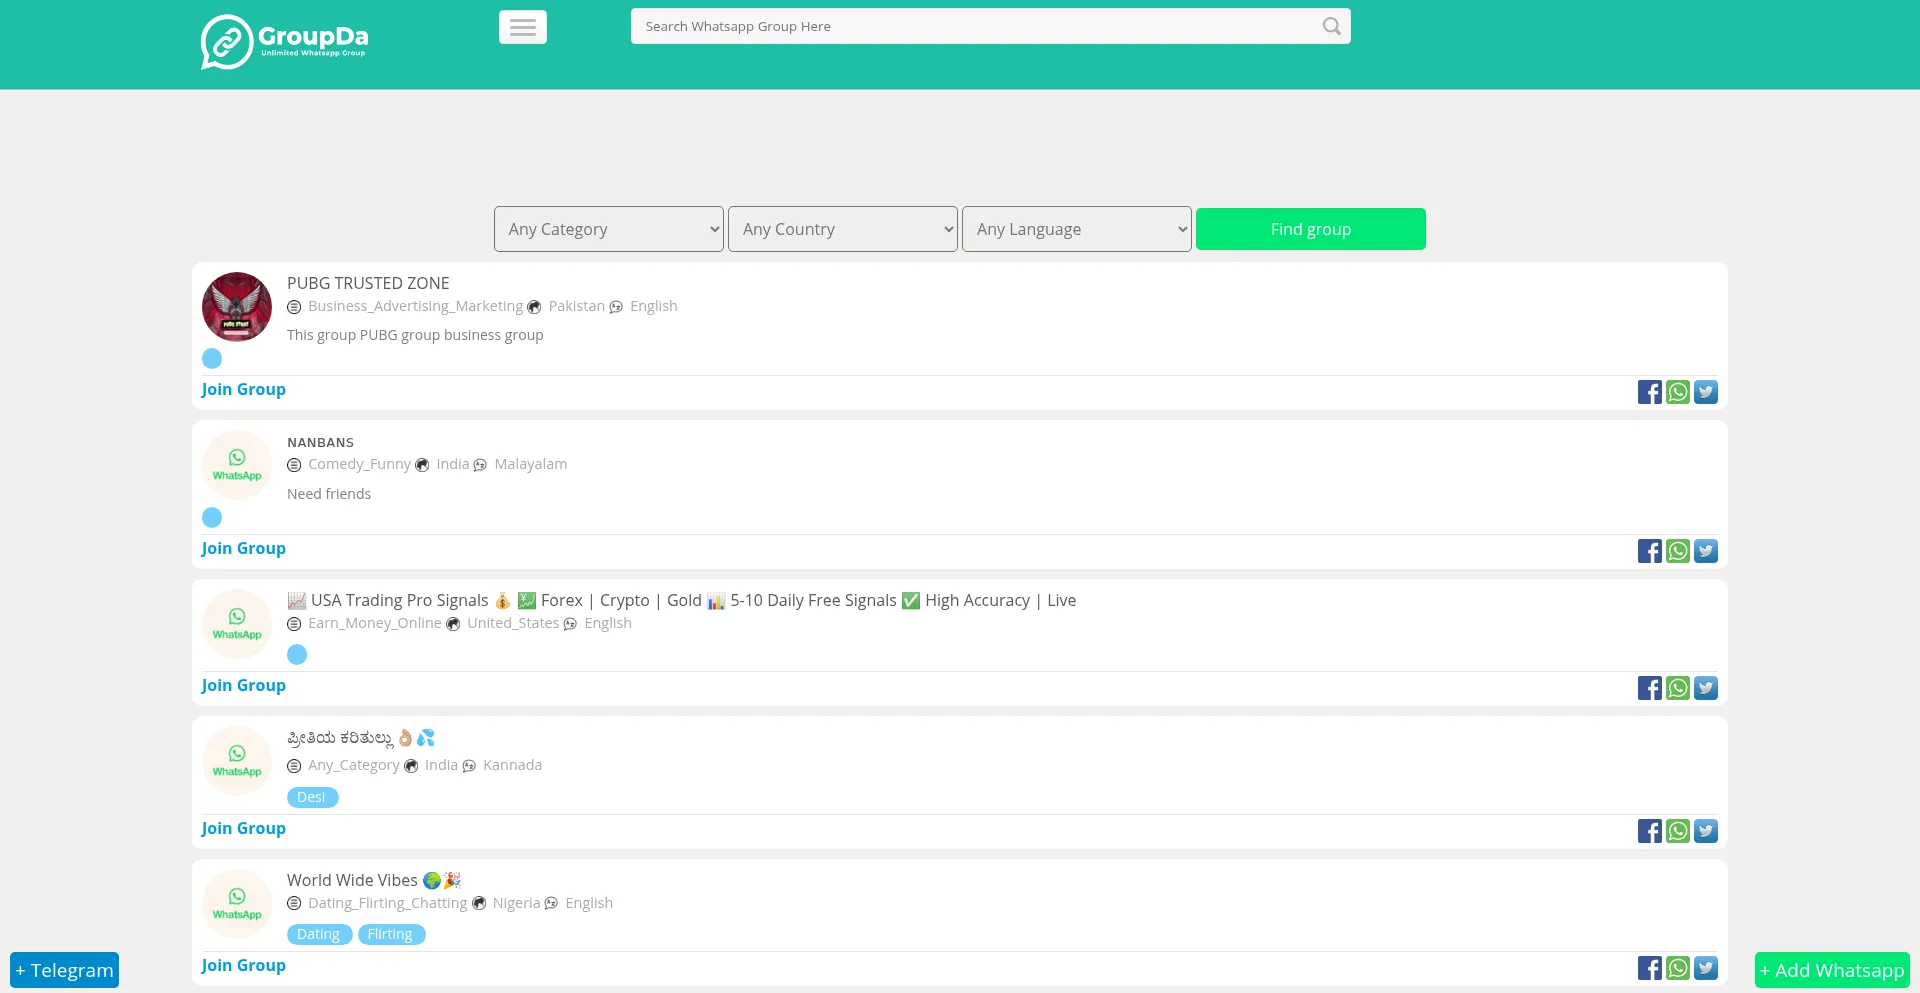Image resolution: width=1920 pixels, height=993 pixels.
Task: Join the PUBG TRUSTED ZONE group
Action: tap(243, 389)
